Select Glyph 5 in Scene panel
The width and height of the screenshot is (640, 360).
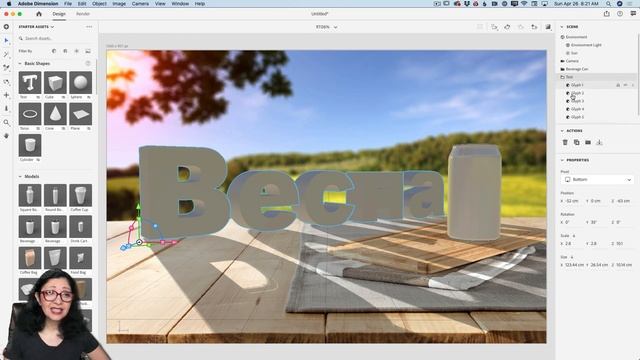click(x=577, y=117)
